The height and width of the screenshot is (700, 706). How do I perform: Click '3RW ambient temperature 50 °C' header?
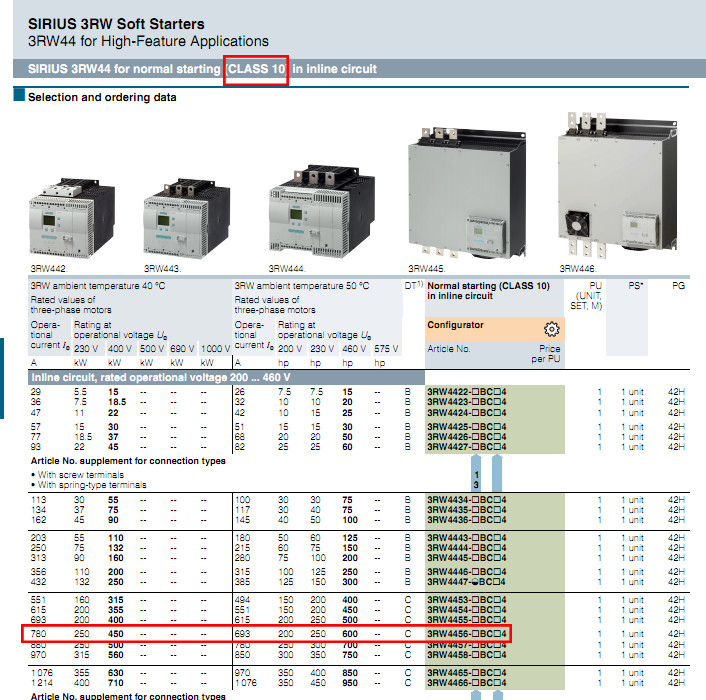[302, 286]
